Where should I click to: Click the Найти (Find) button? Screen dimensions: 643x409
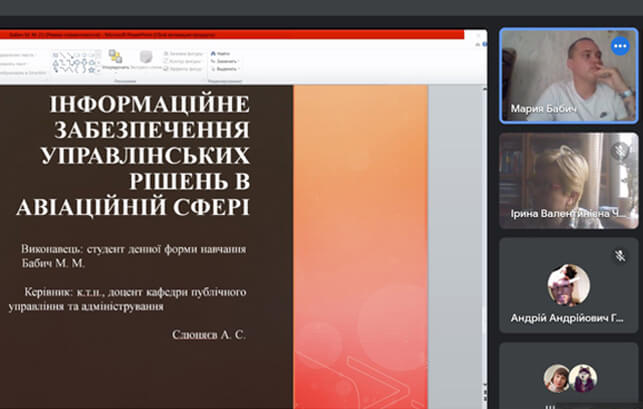222,52
